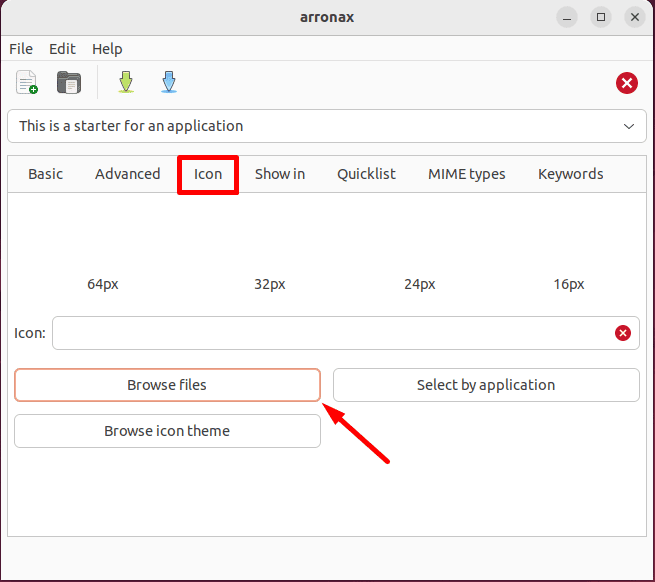Open the Edit menu
The image size is (655, 582).
[62, 49]
